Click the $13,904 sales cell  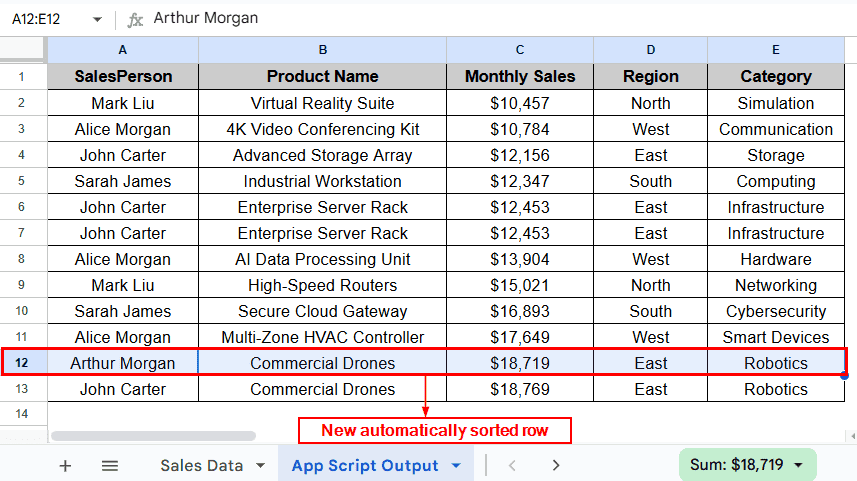520,259
